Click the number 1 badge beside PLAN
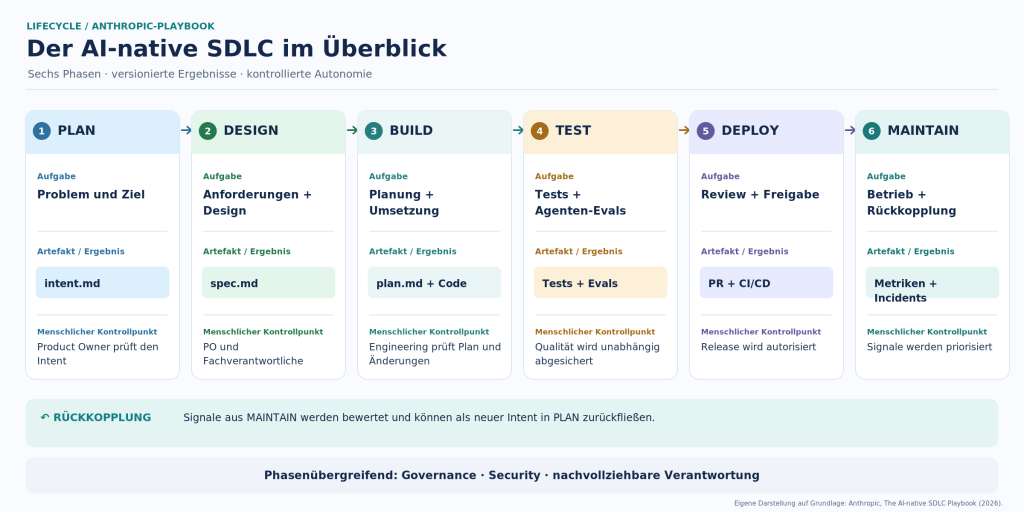 [x=42, y=131]
